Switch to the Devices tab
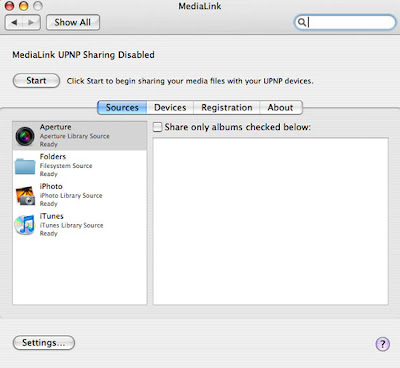Viewport: 400px width, 368px height. [x=170, y=108]
